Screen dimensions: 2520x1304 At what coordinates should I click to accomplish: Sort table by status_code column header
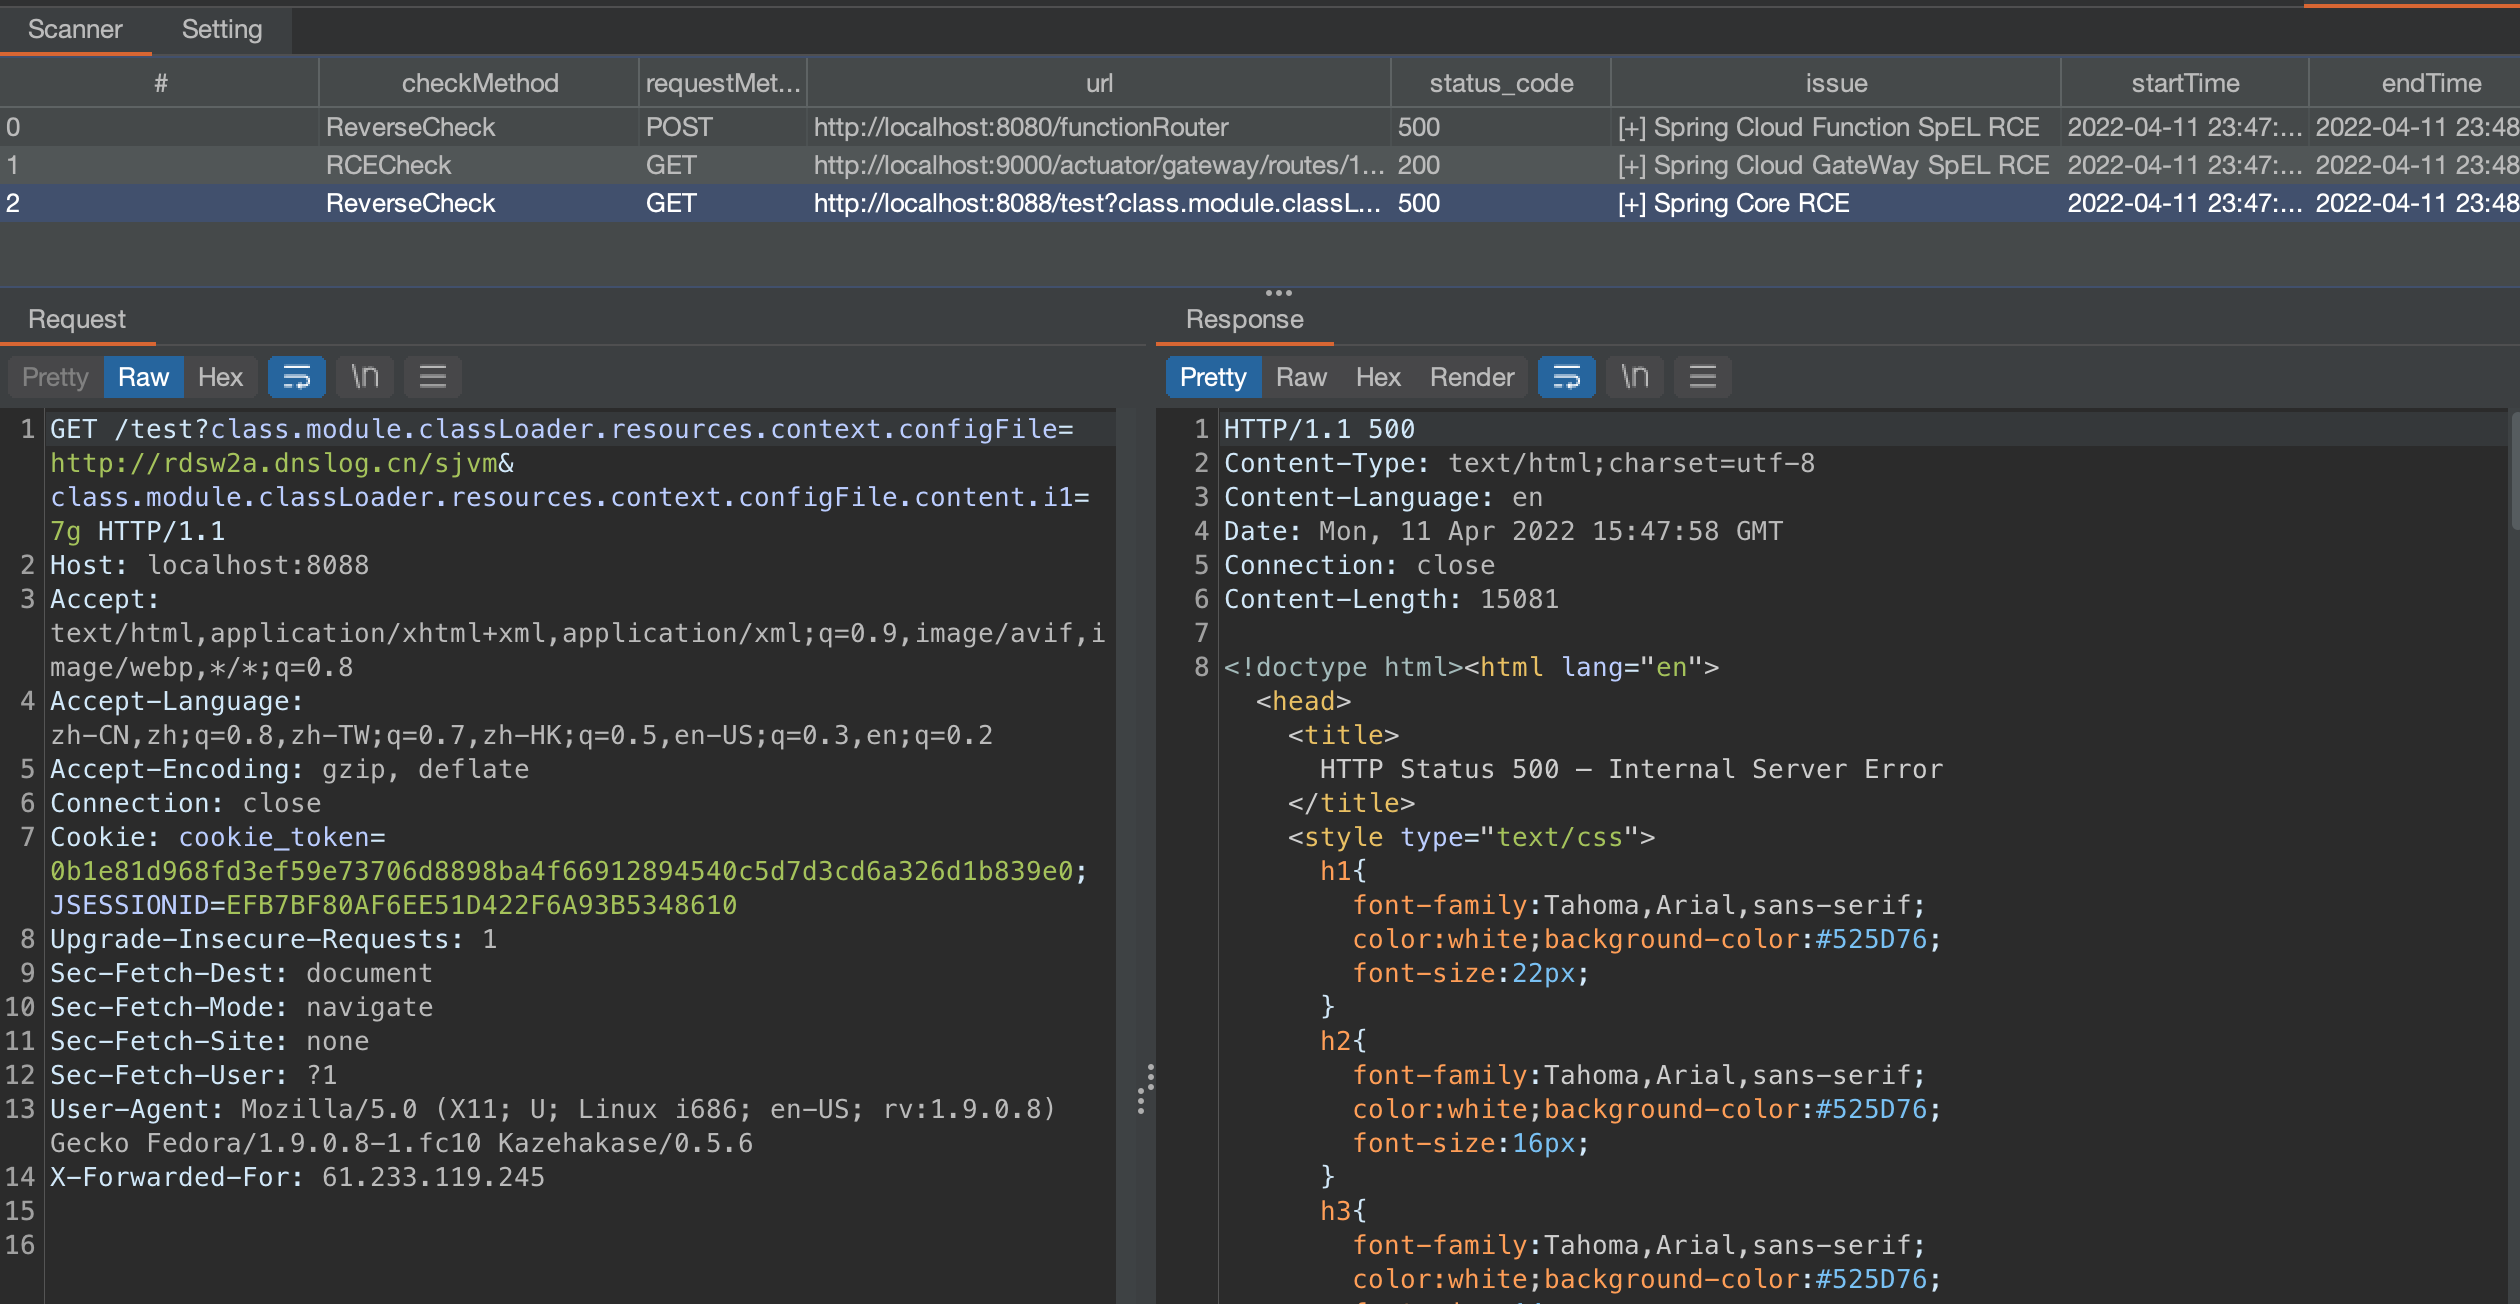pyautogui.click(x=1500, y=83)
